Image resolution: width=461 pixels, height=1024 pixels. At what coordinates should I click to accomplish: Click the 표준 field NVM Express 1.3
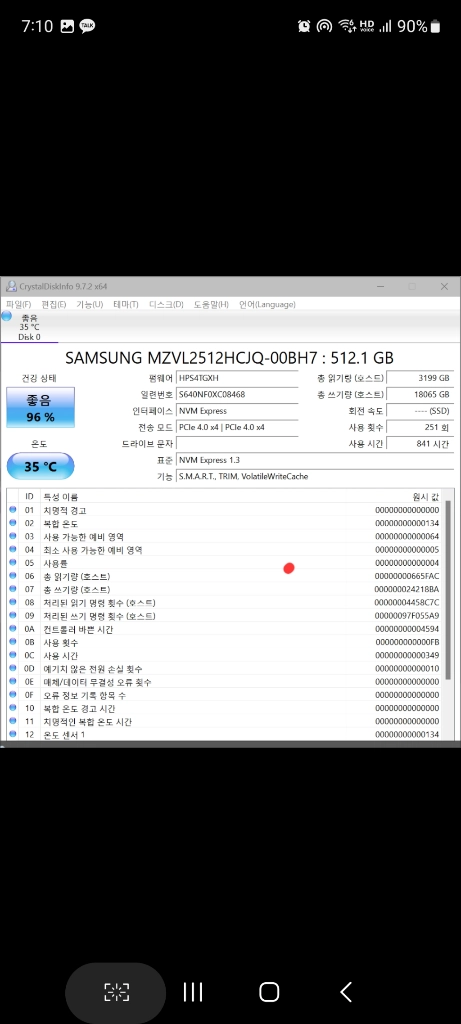click(x=315, y=460)
